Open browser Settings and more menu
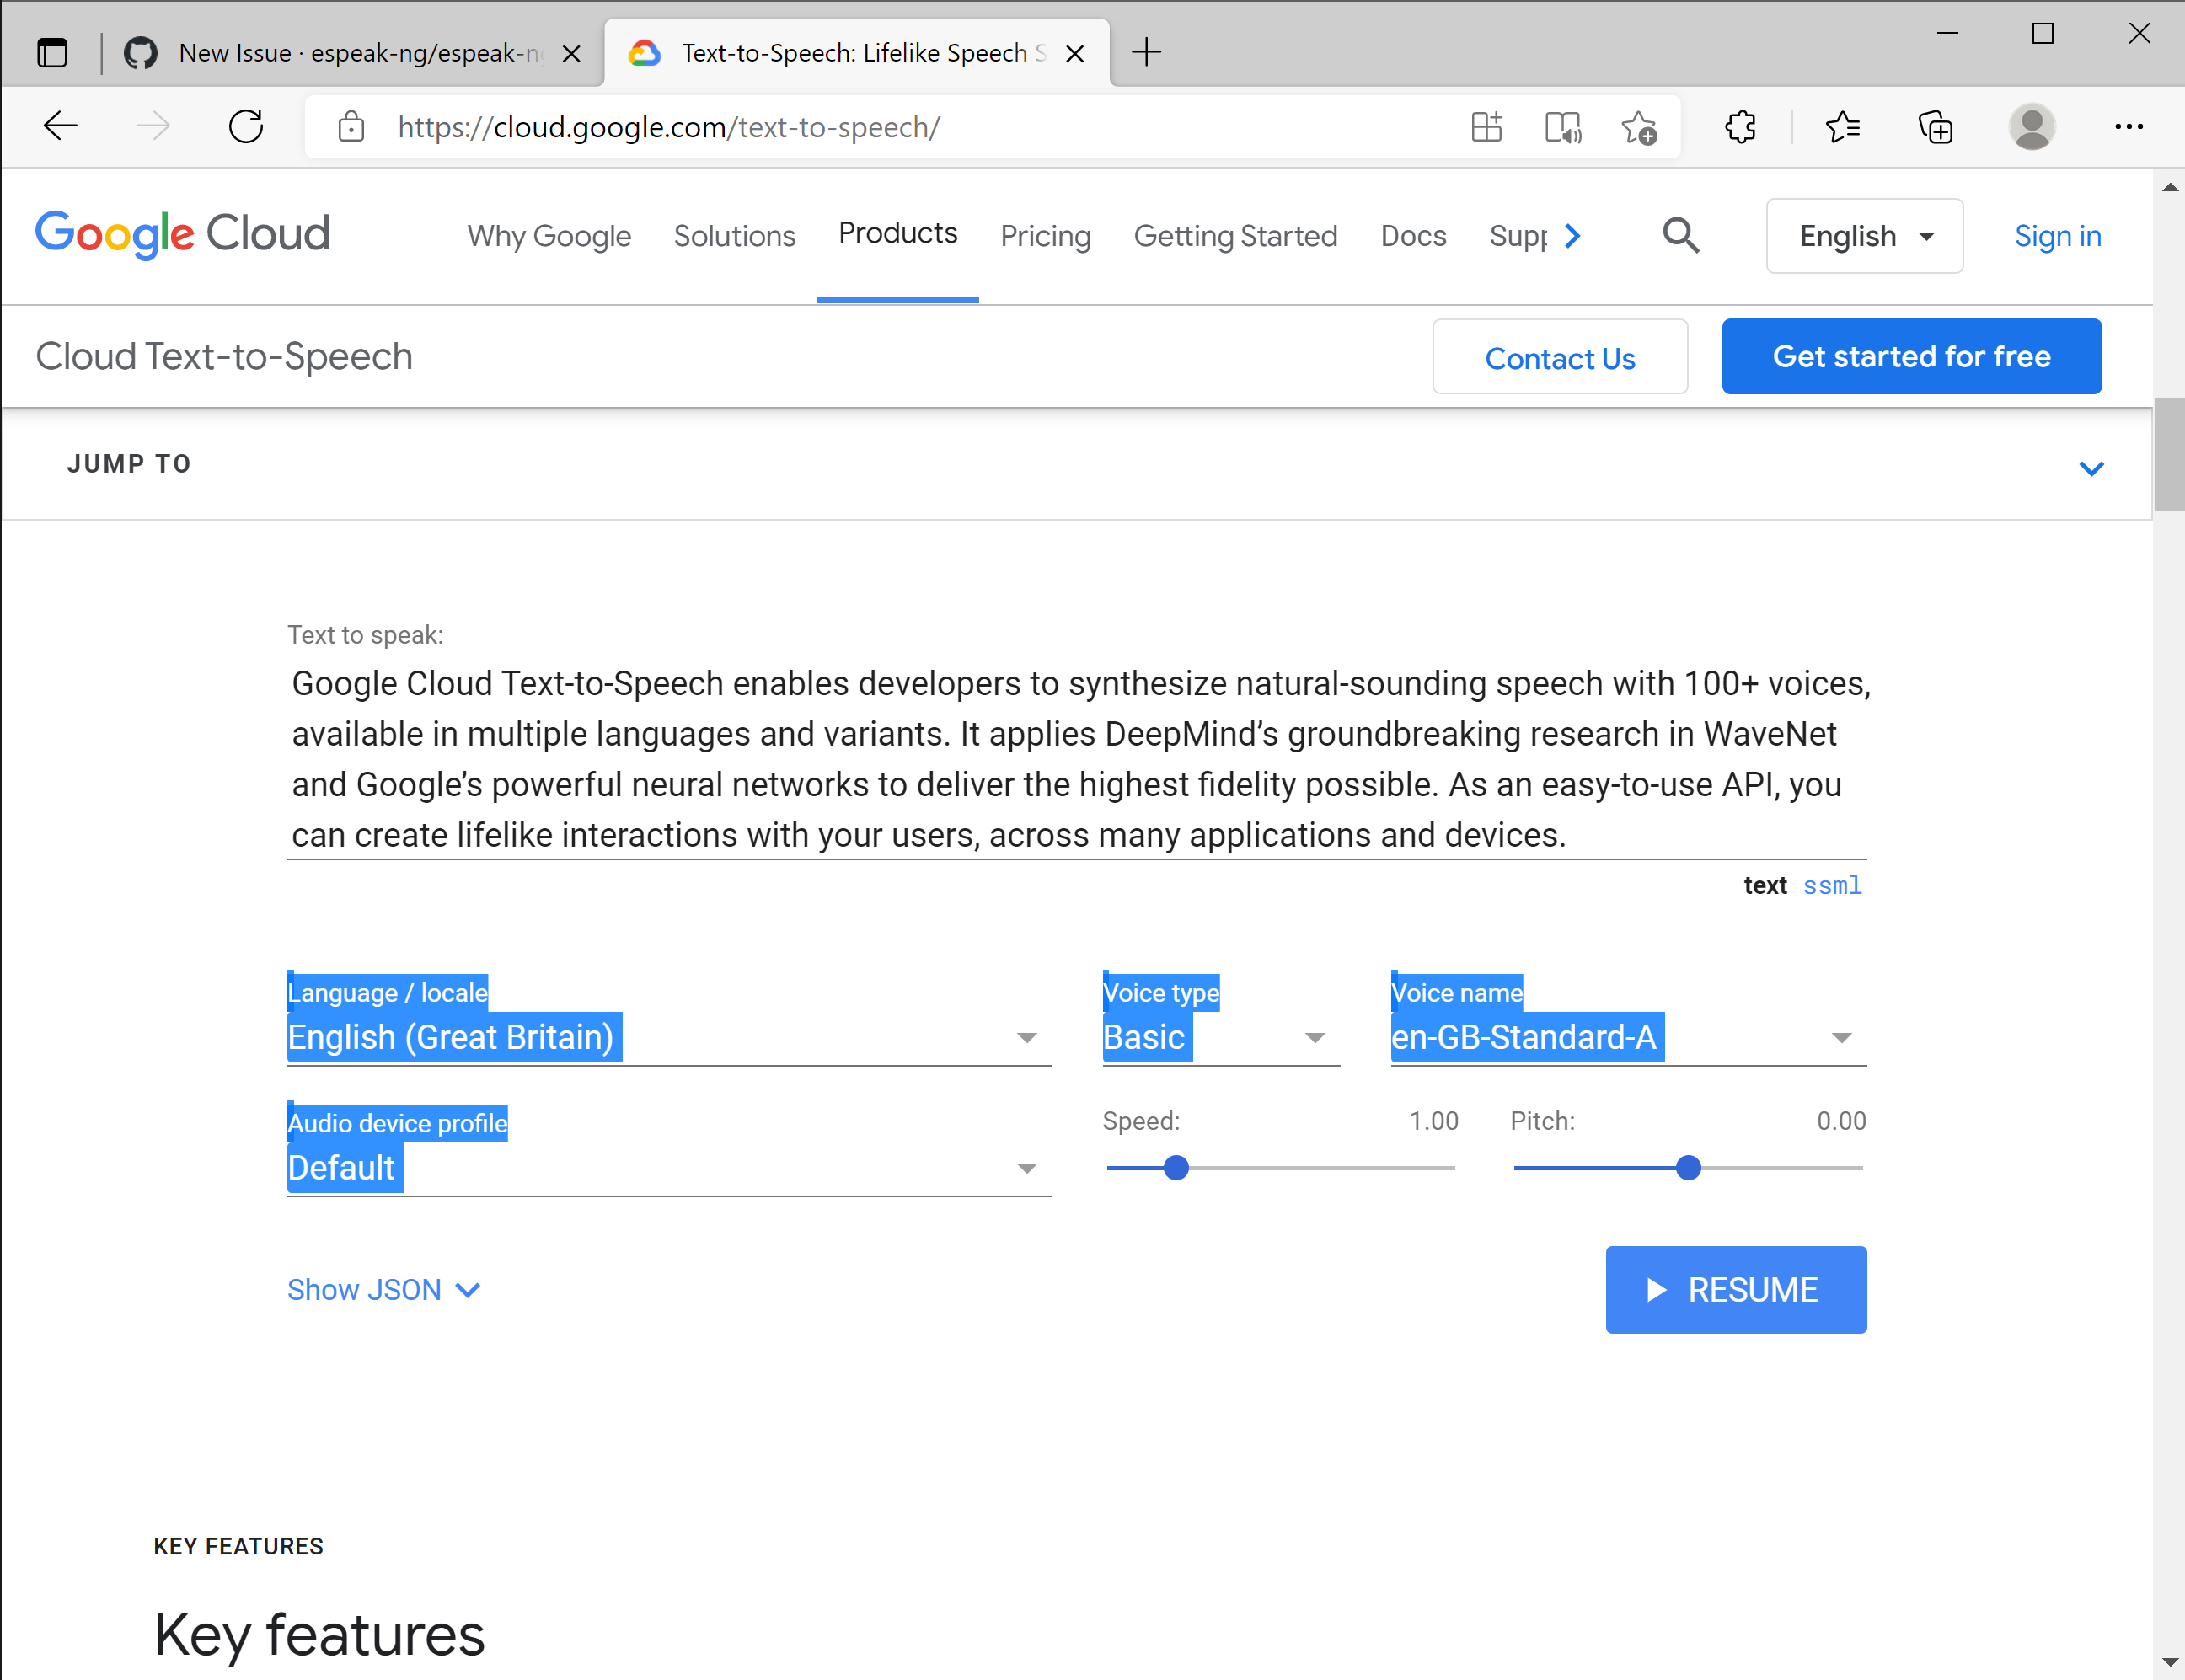The height and width of the screenshot is (1680, 2185). tap(2129, 127)
